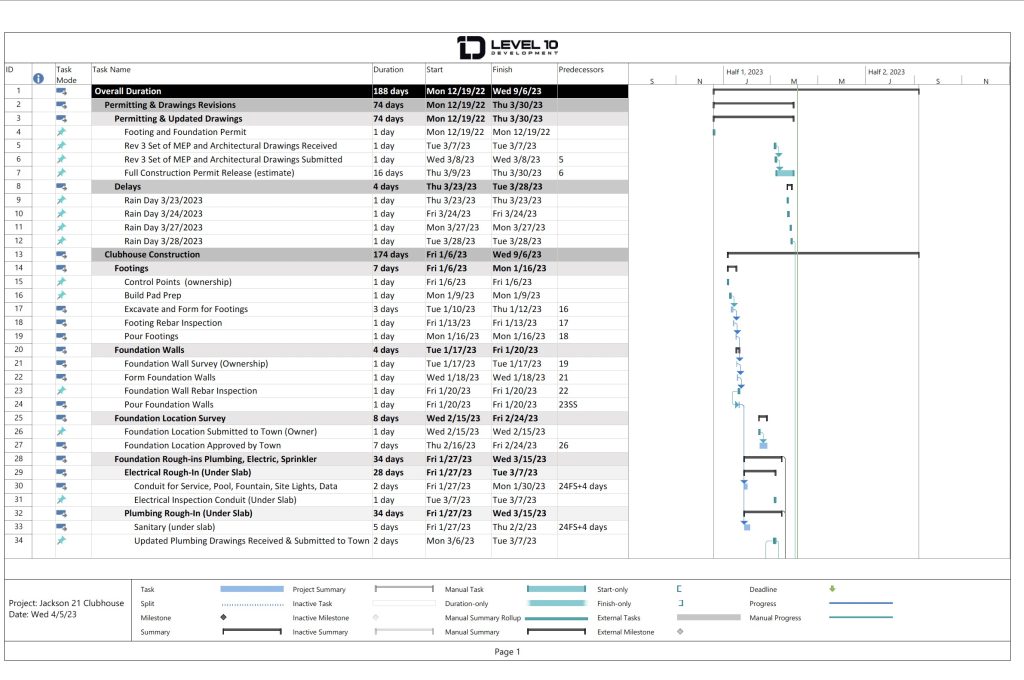
Task: Click the green Deadline arrow in the legend
Action: coord(832,589)
